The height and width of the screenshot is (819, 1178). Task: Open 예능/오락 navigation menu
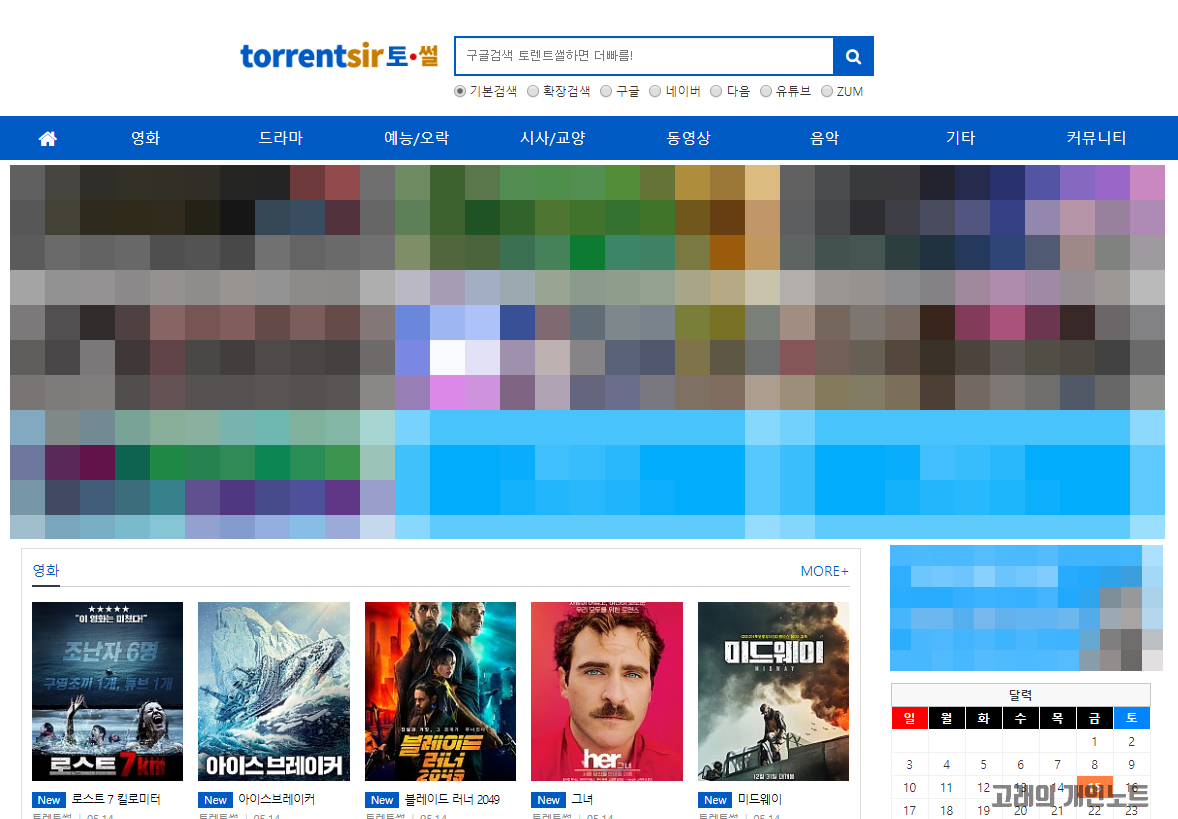pos(416,138)
